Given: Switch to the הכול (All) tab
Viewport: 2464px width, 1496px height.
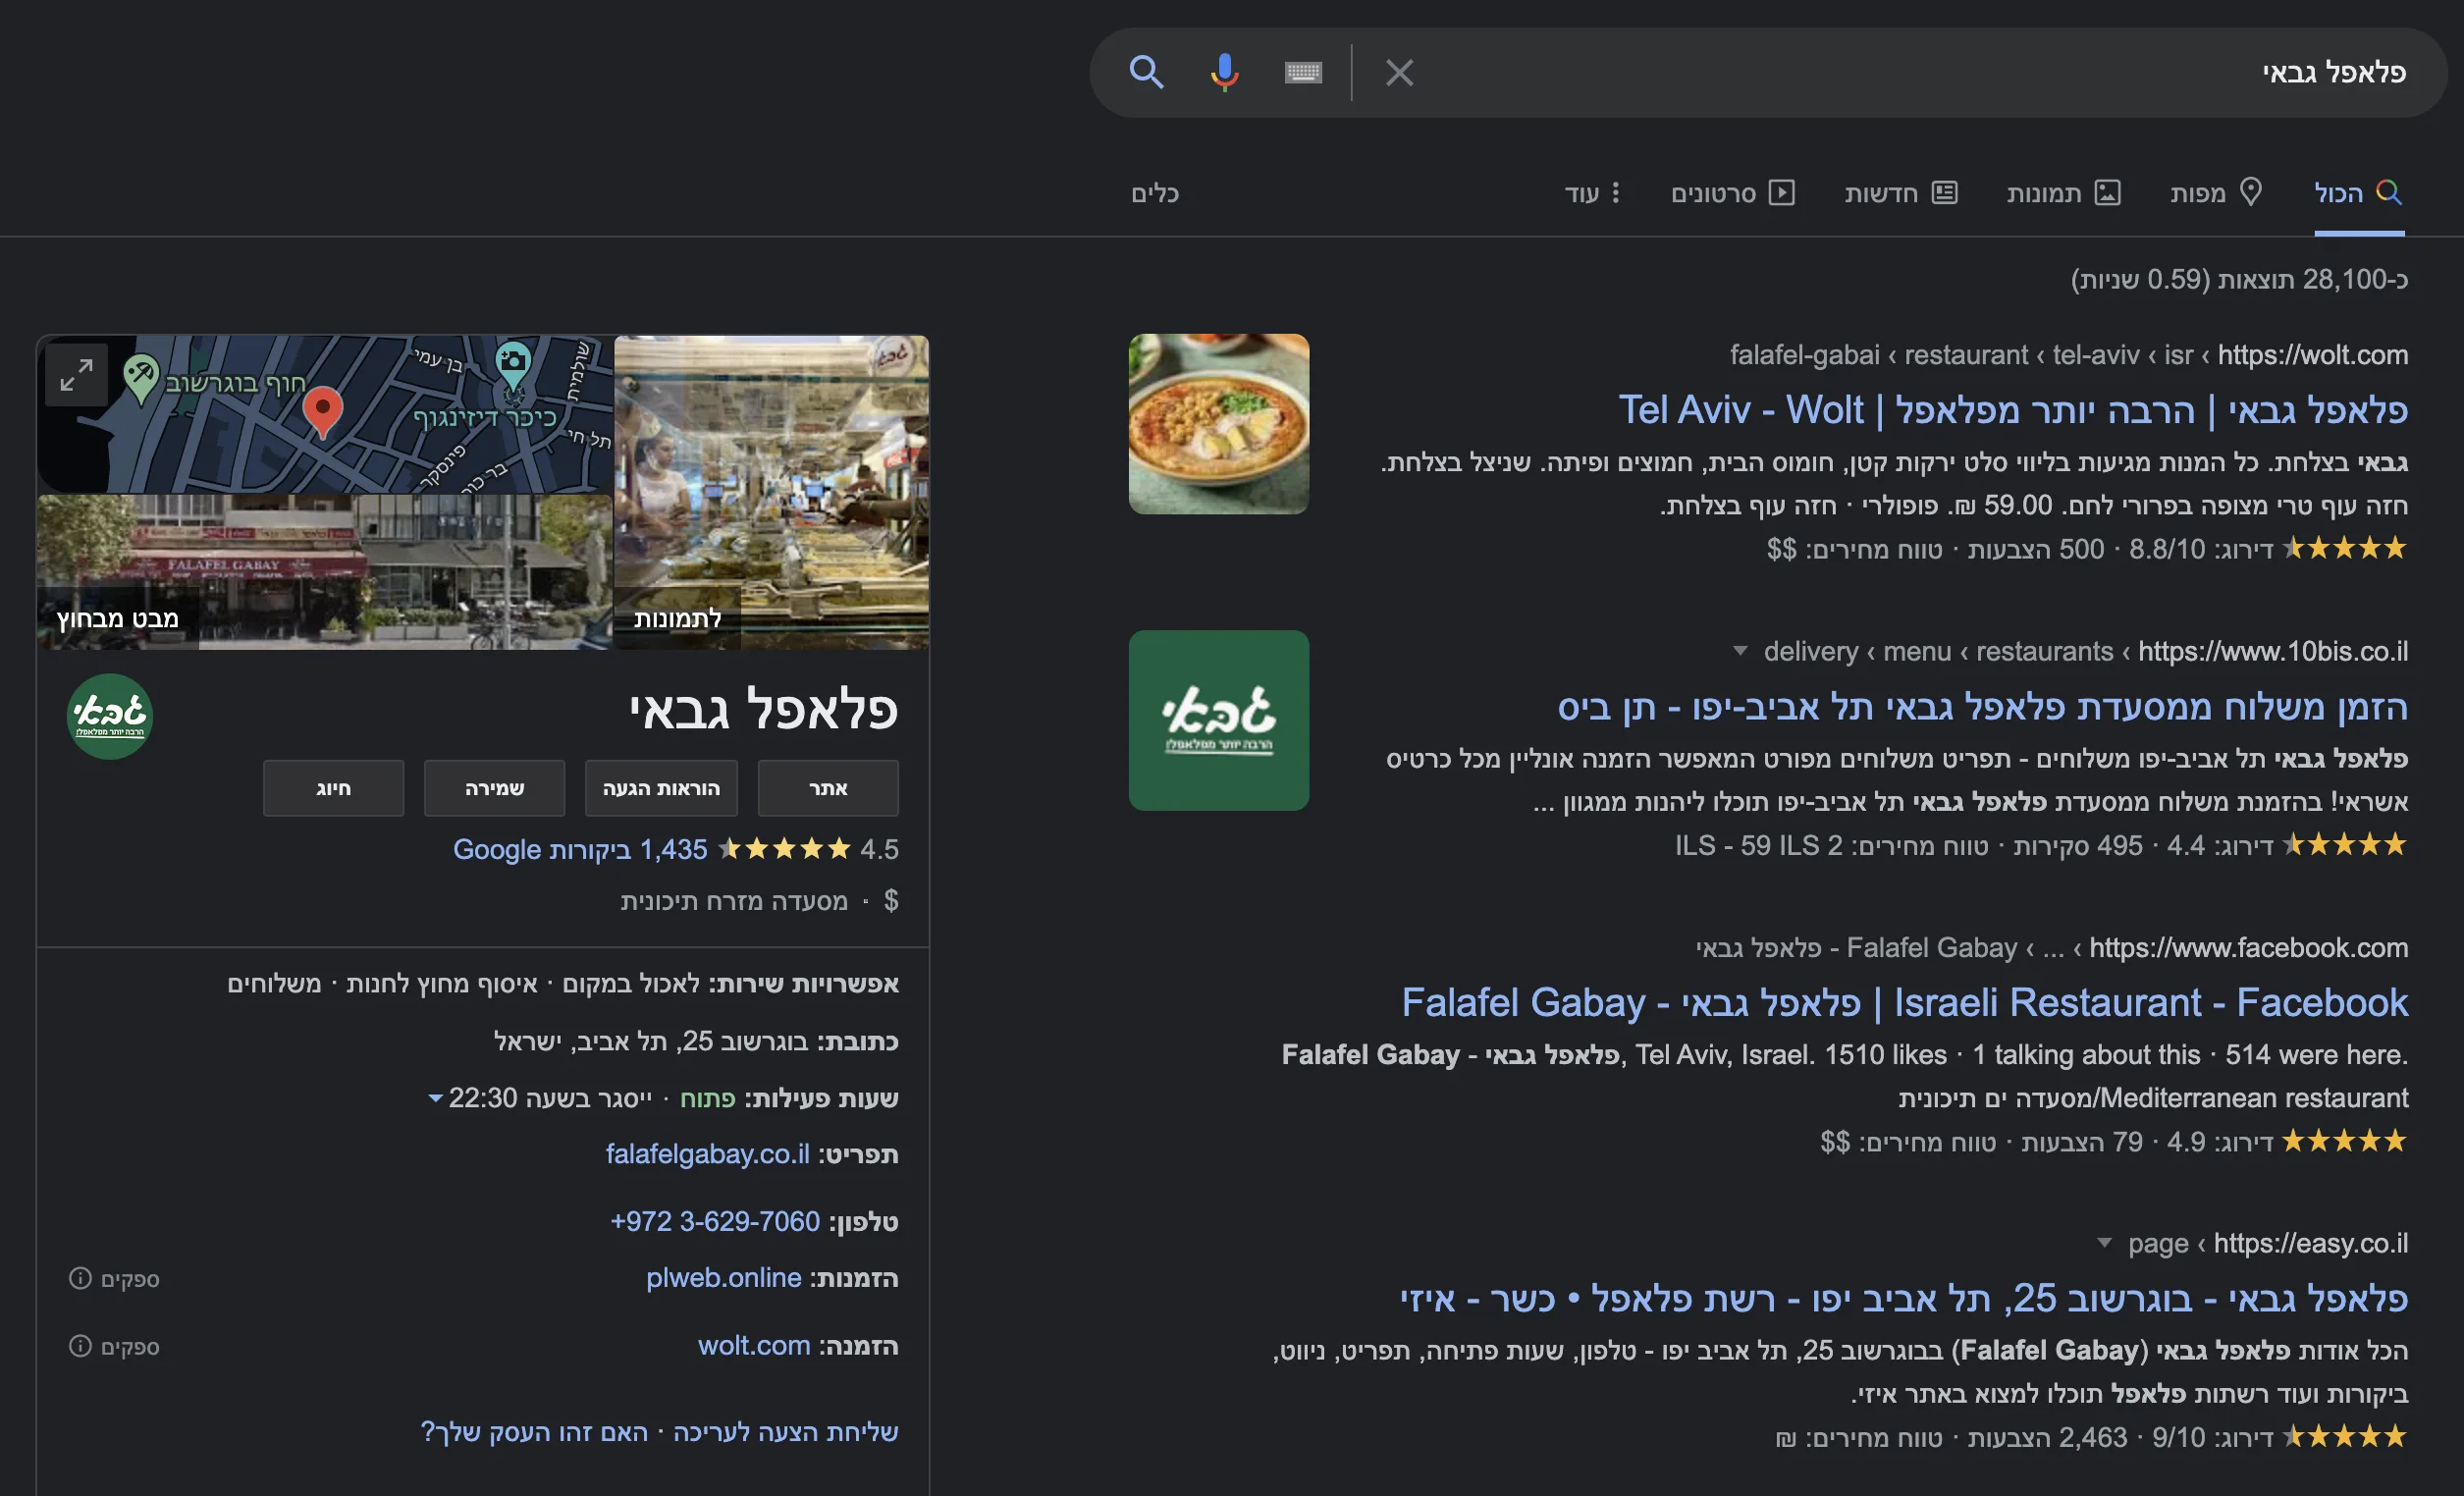Looking at the screenshot, I should click(x=2358, y=193).
